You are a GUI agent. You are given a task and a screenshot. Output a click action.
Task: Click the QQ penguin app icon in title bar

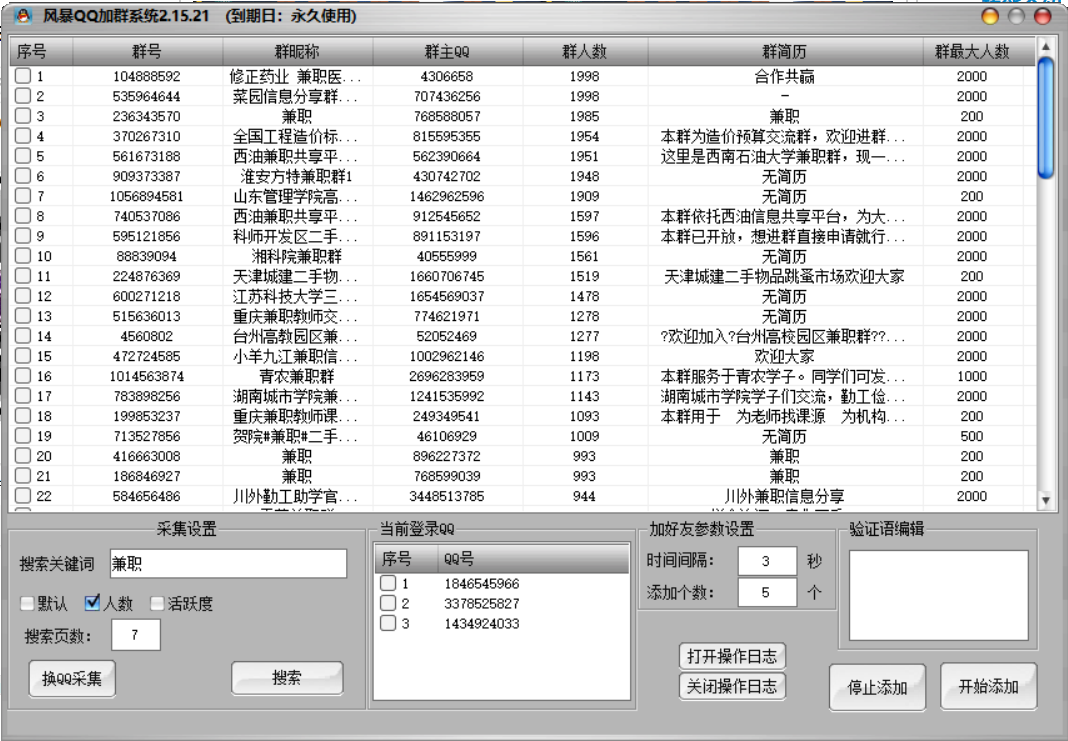click(24, 15)
